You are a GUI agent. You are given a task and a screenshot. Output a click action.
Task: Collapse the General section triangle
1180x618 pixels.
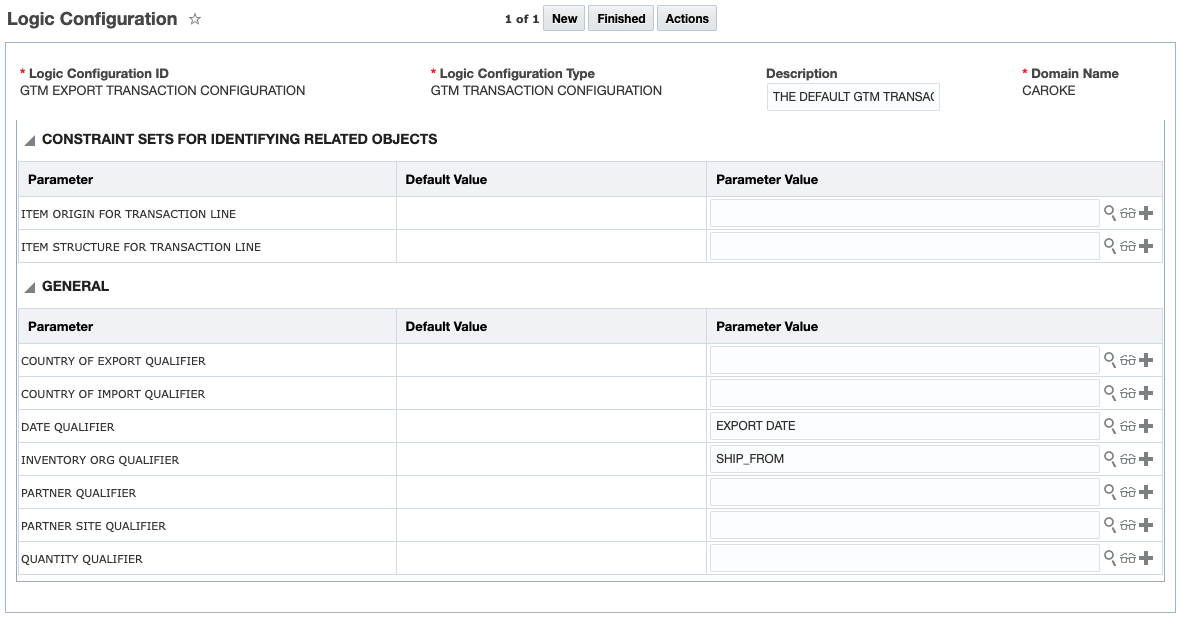pyautogui.click(x=30, y=288)
